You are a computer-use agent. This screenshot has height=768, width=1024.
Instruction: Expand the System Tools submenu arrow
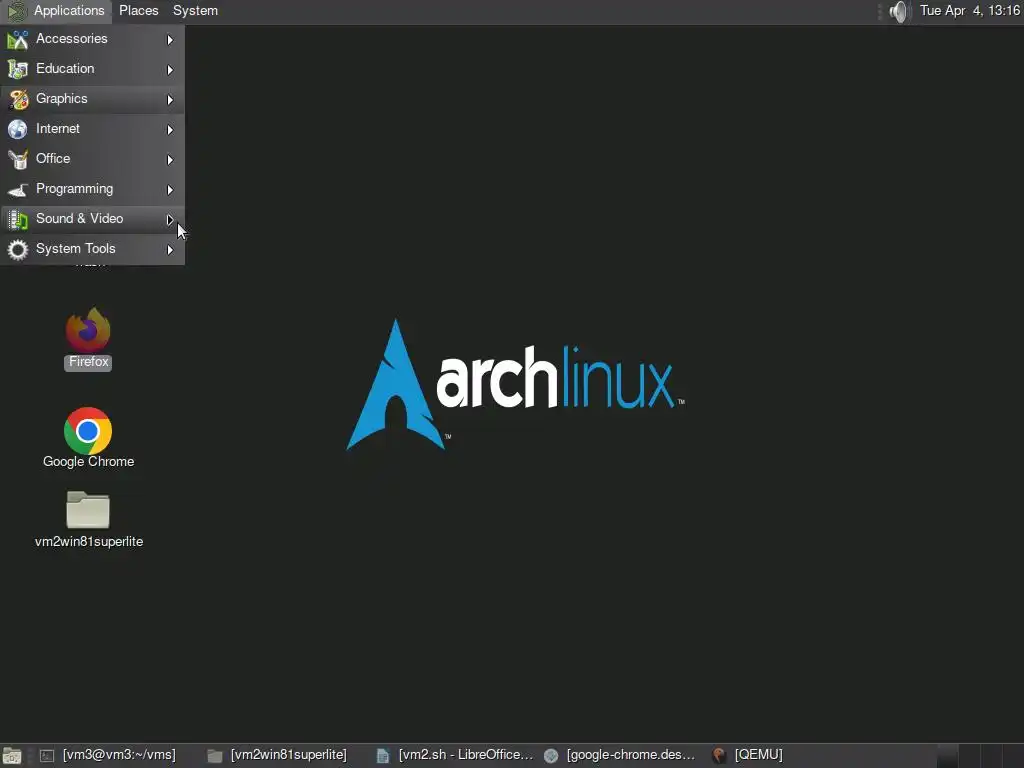click(170, 250)
